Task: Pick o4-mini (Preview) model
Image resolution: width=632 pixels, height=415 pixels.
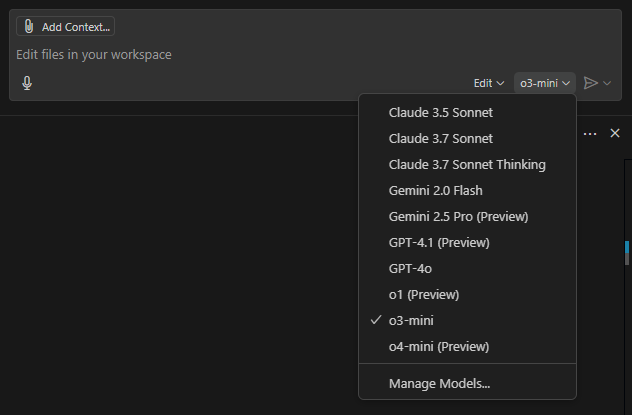Action: point(439,346)
